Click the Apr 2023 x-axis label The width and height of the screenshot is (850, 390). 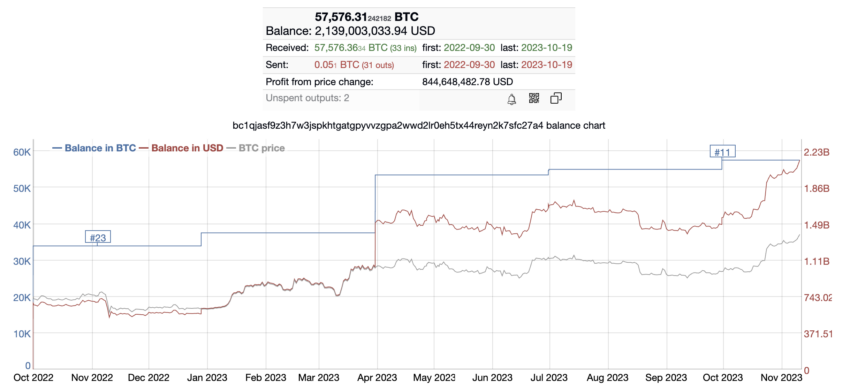pos(376,376)
